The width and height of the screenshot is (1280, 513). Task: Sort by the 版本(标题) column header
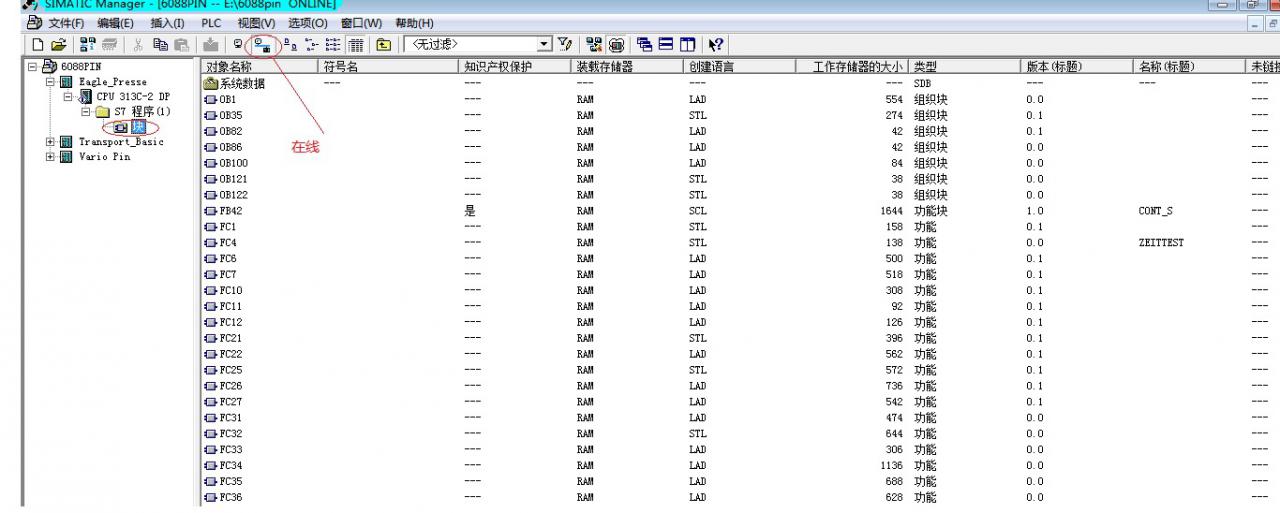(x=1078, y=67)
